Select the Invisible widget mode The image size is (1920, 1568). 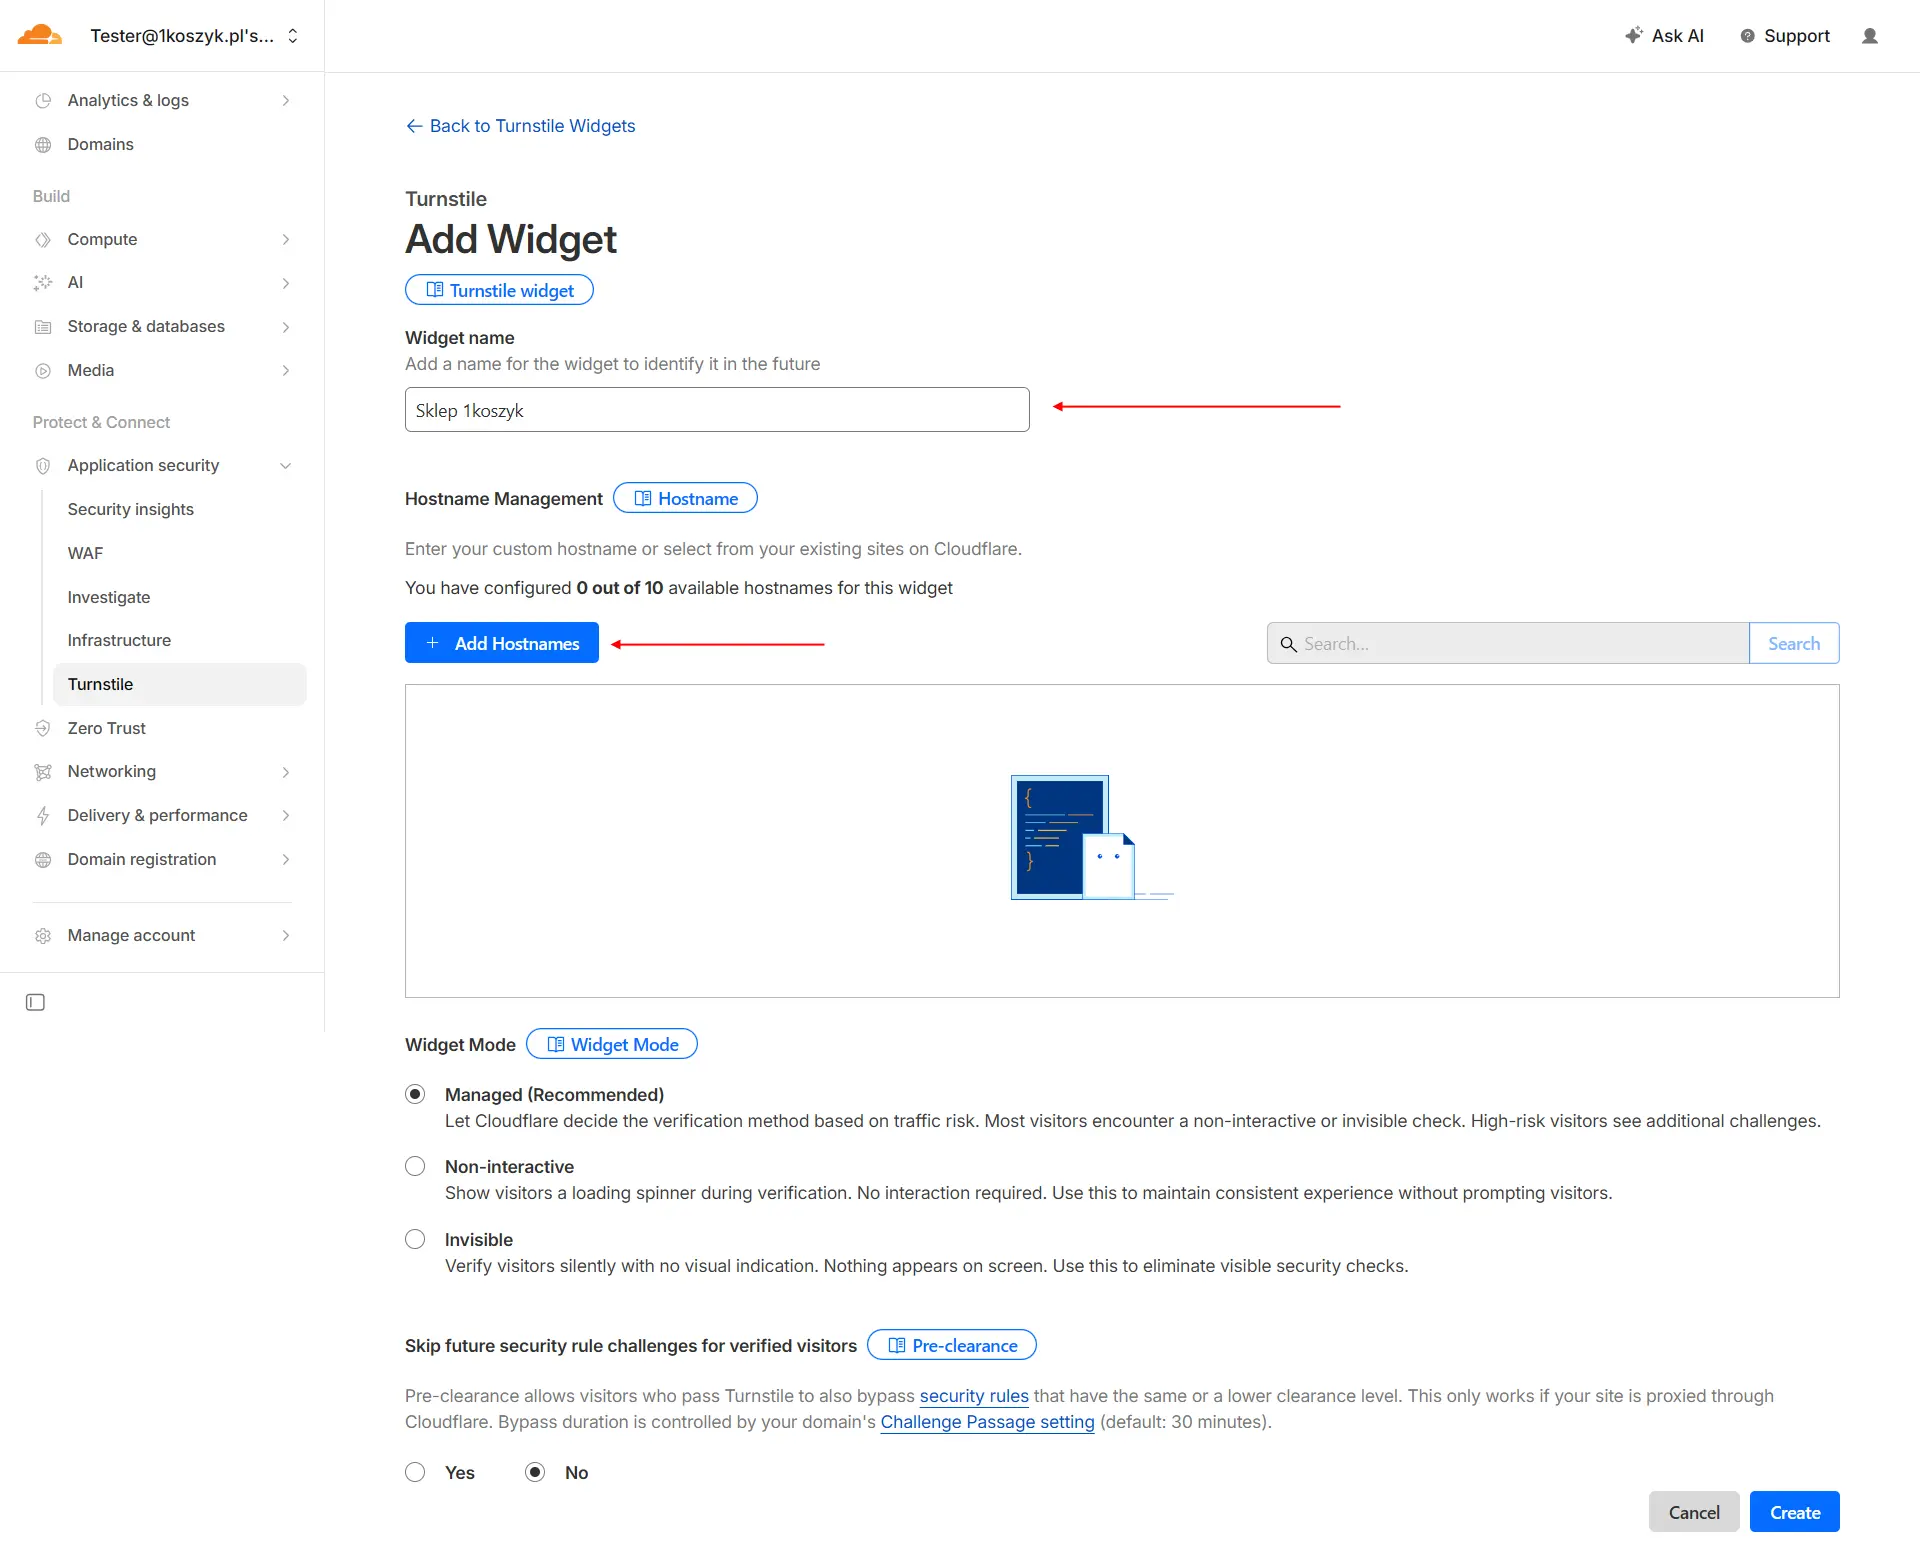click(x=415, y=1239)
